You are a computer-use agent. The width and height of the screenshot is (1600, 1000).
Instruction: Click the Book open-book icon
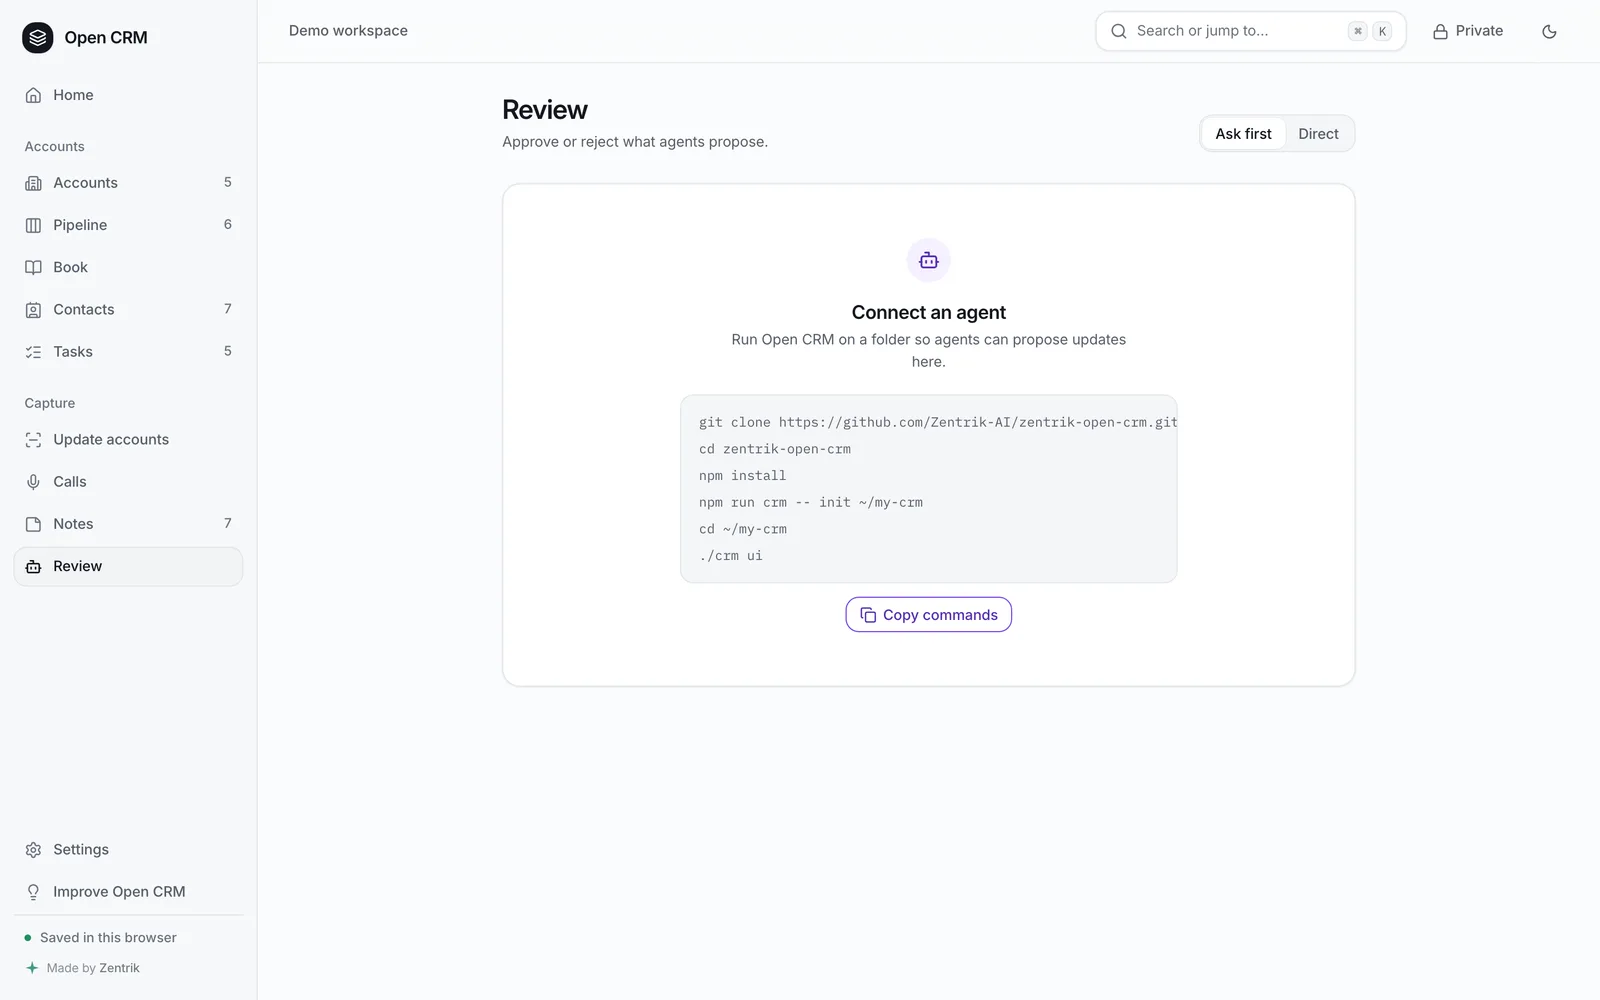[33, 267]
